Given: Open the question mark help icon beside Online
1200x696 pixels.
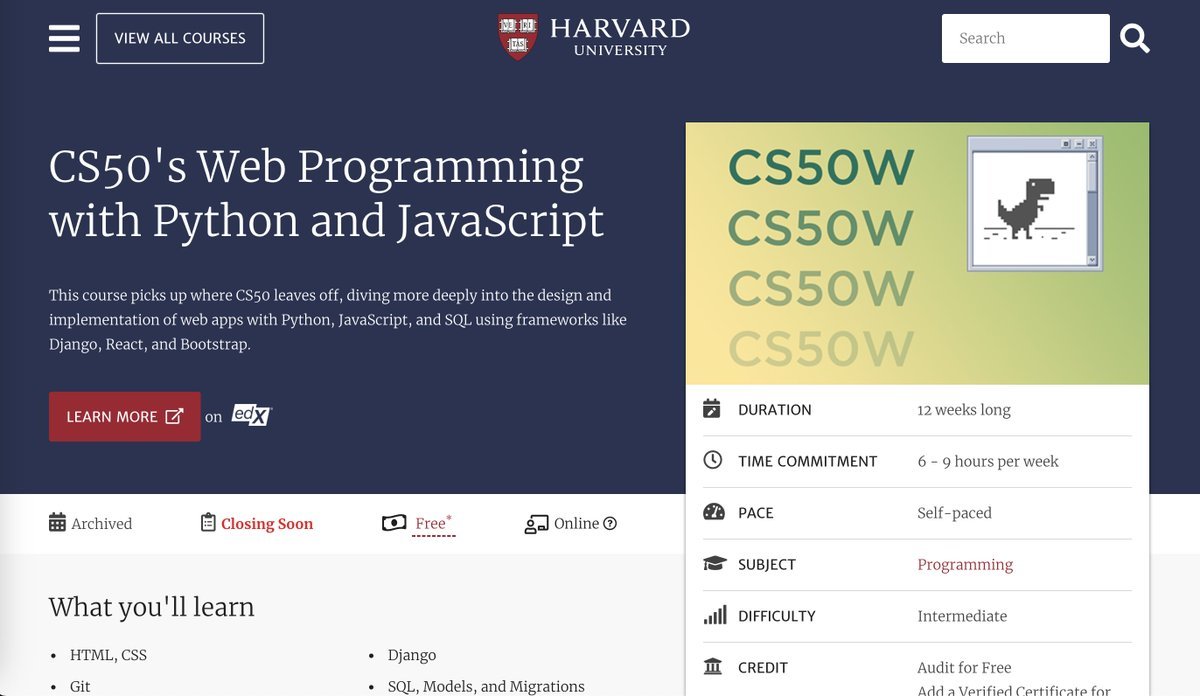Looking at the screenshot, I should tap(610, 523).
